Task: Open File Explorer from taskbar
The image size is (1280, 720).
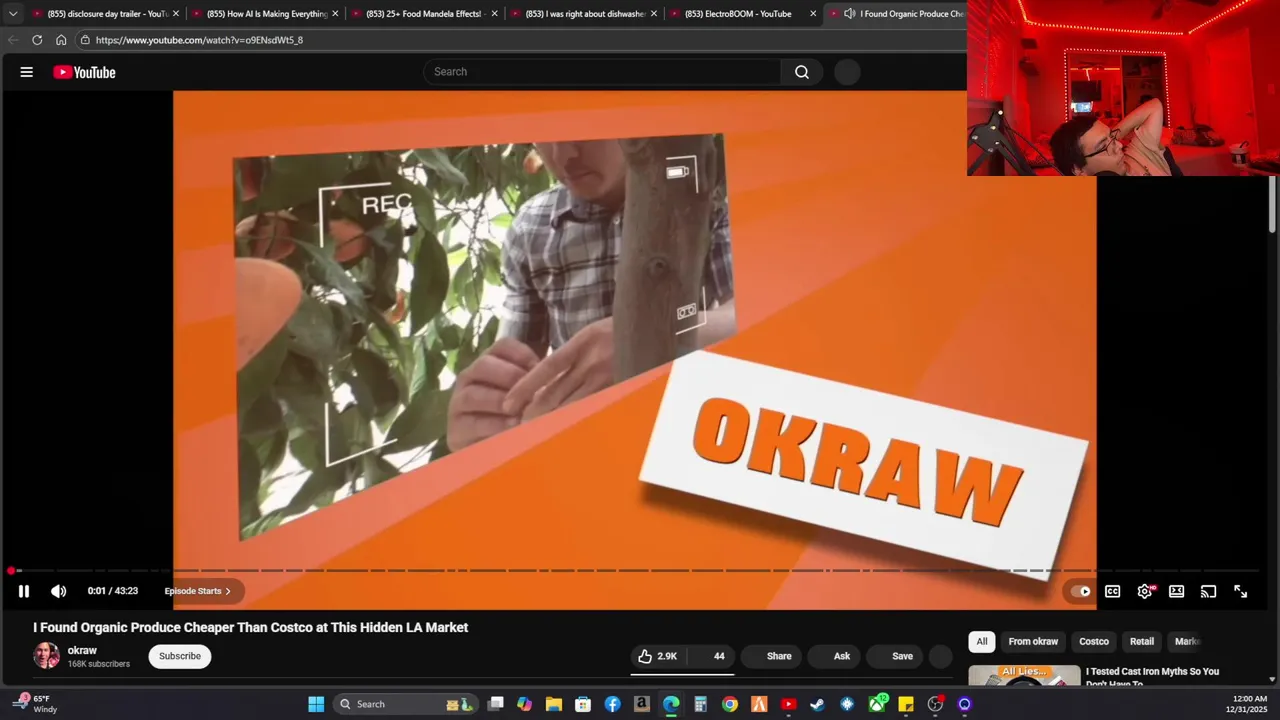Action: click(x=553, y=704)
